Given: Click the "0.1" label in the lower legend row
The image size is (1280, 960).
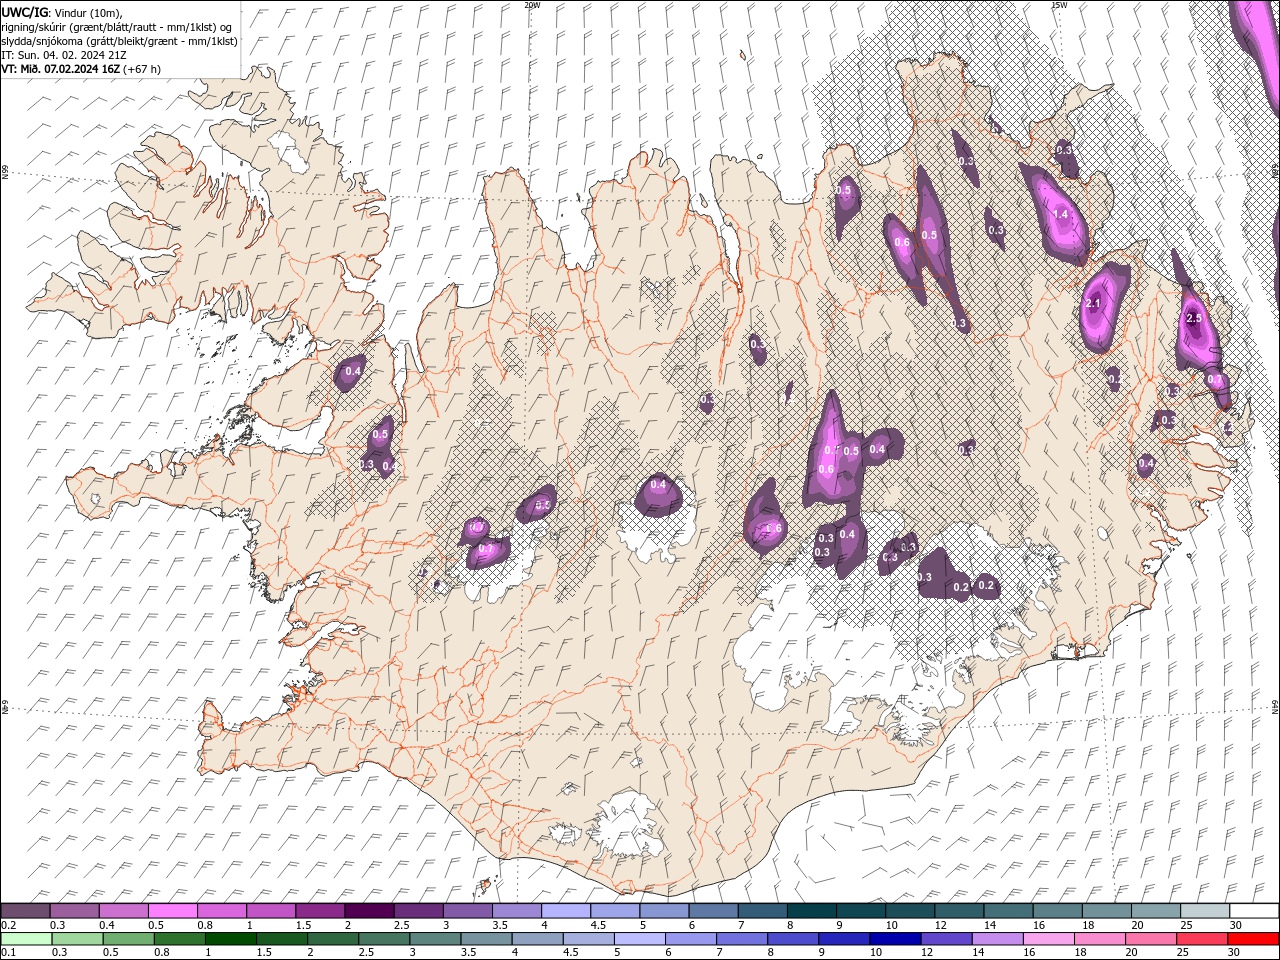Looking at the screenshot, I should coord(8,953).
